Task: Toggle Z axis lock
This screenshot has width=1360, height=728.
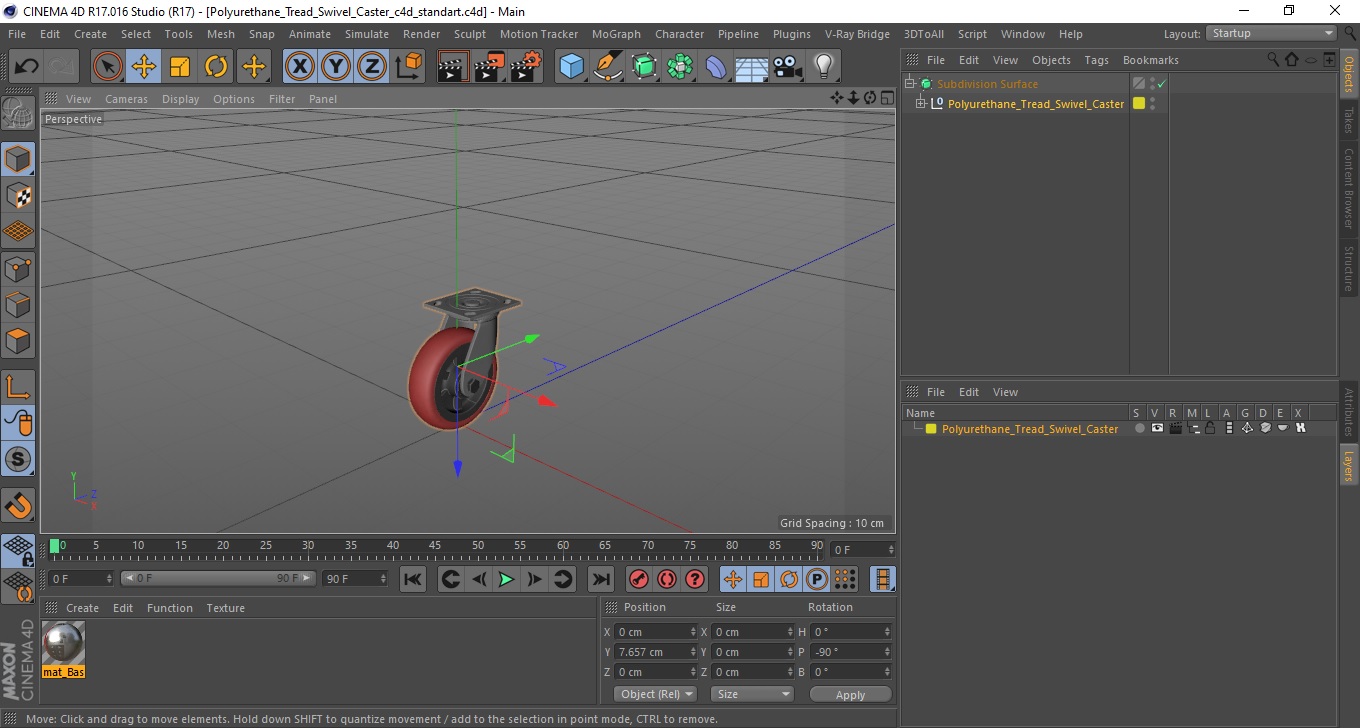Action: pos(372,67)
